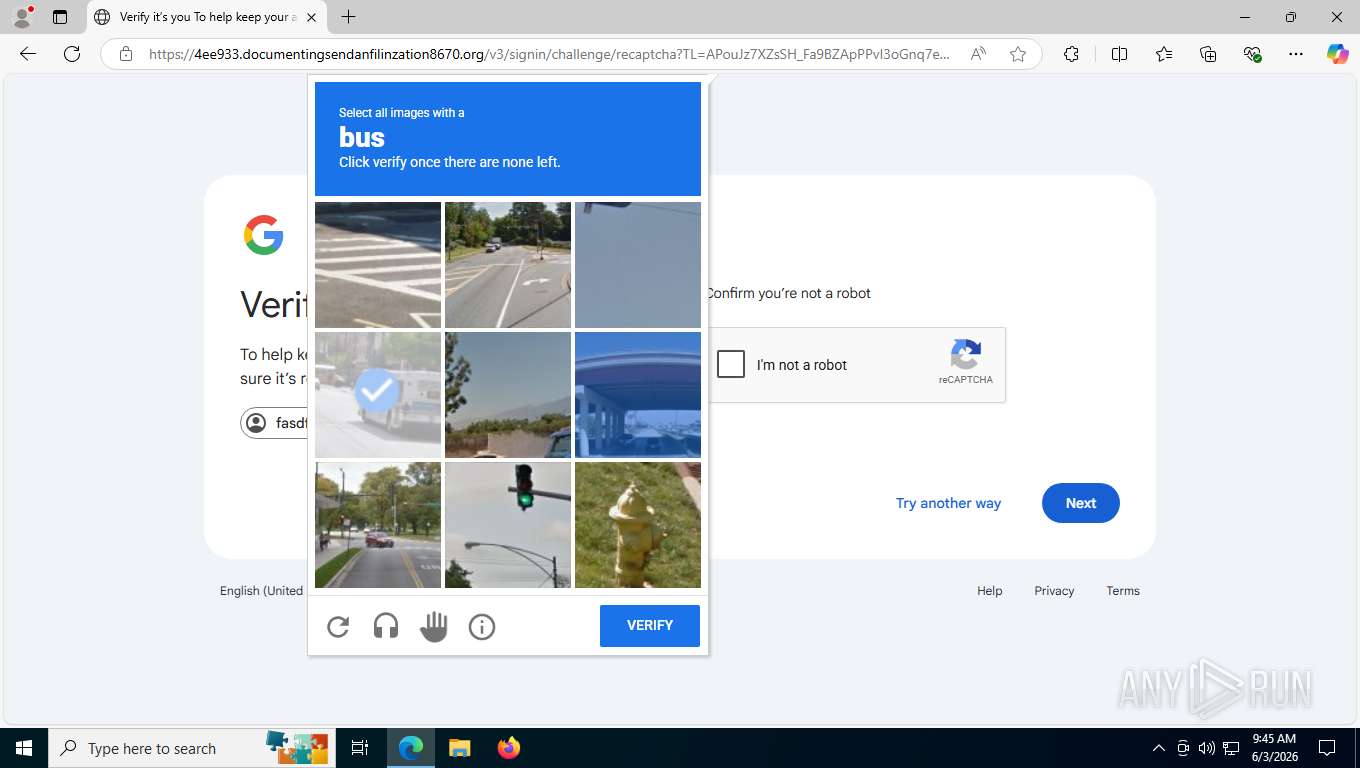Click the address bar URL
The width and height of the screenshot is (1360, 768).
pos(549,54)
